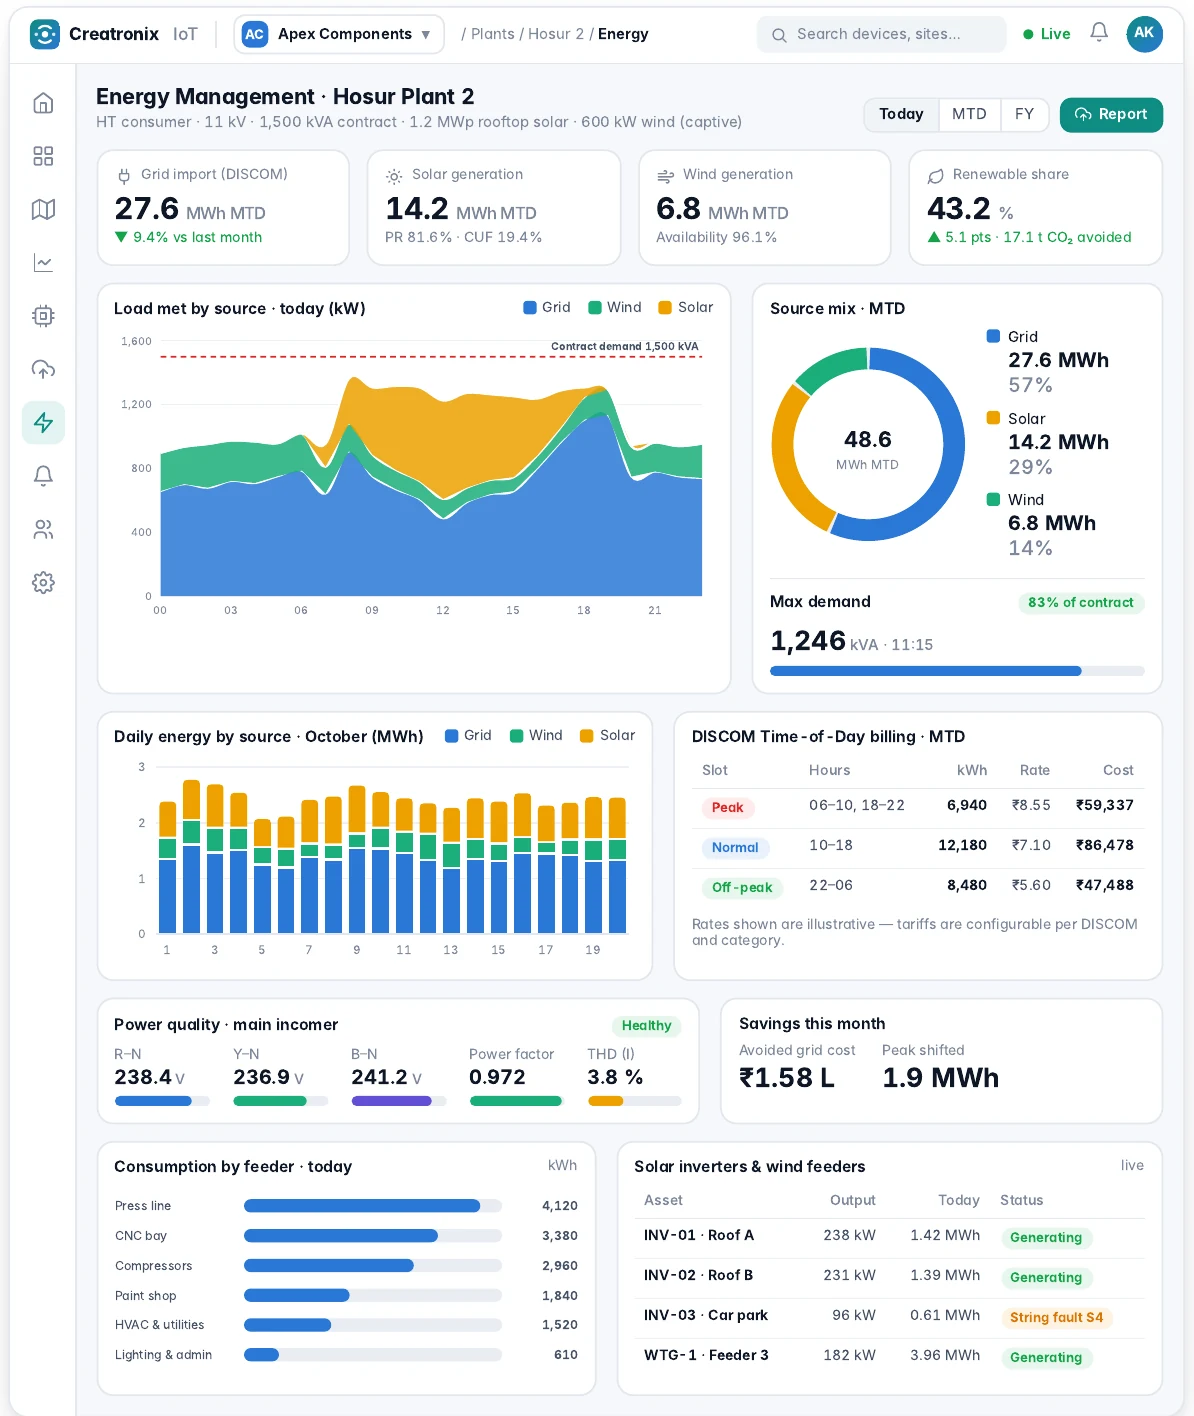Click the Power factor green bar

click(516, 1101)
